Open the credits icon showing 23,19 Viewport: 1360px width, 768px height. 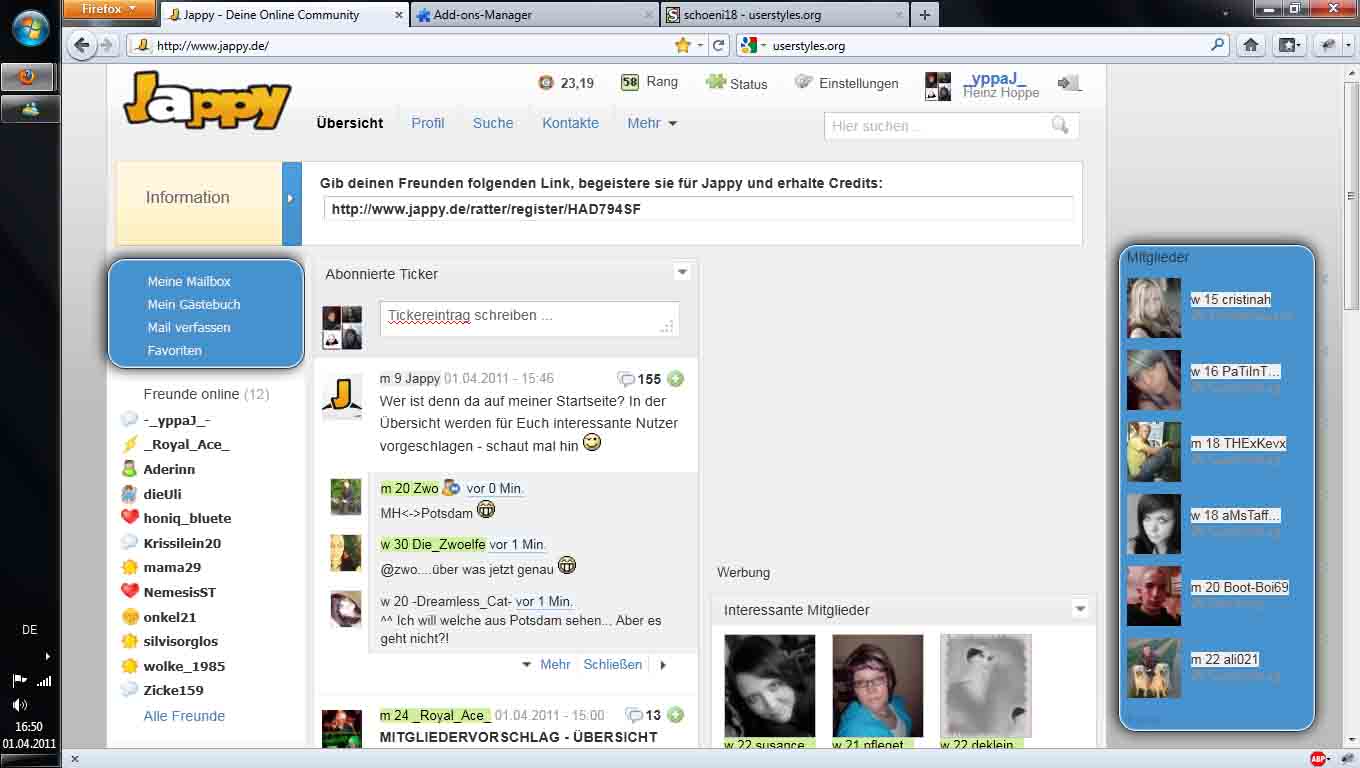[x=545, y=83]
